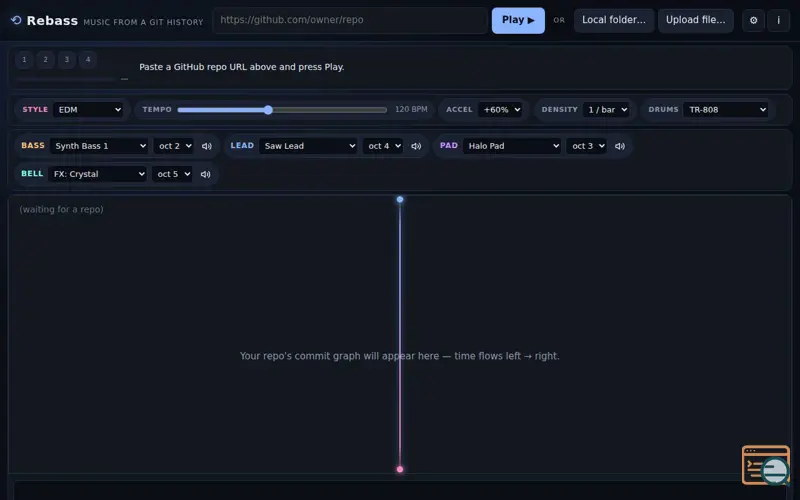
Task: Adjust the TEMPO slider
Action: 282,110
